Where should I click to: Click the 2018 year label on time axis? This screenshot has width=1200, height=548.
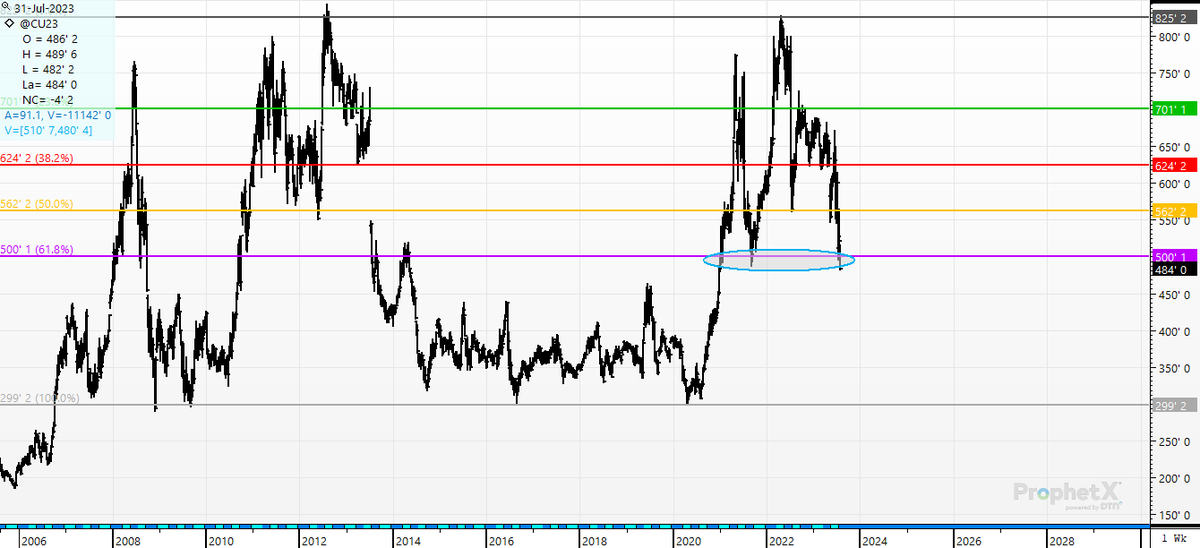(594, 540)
